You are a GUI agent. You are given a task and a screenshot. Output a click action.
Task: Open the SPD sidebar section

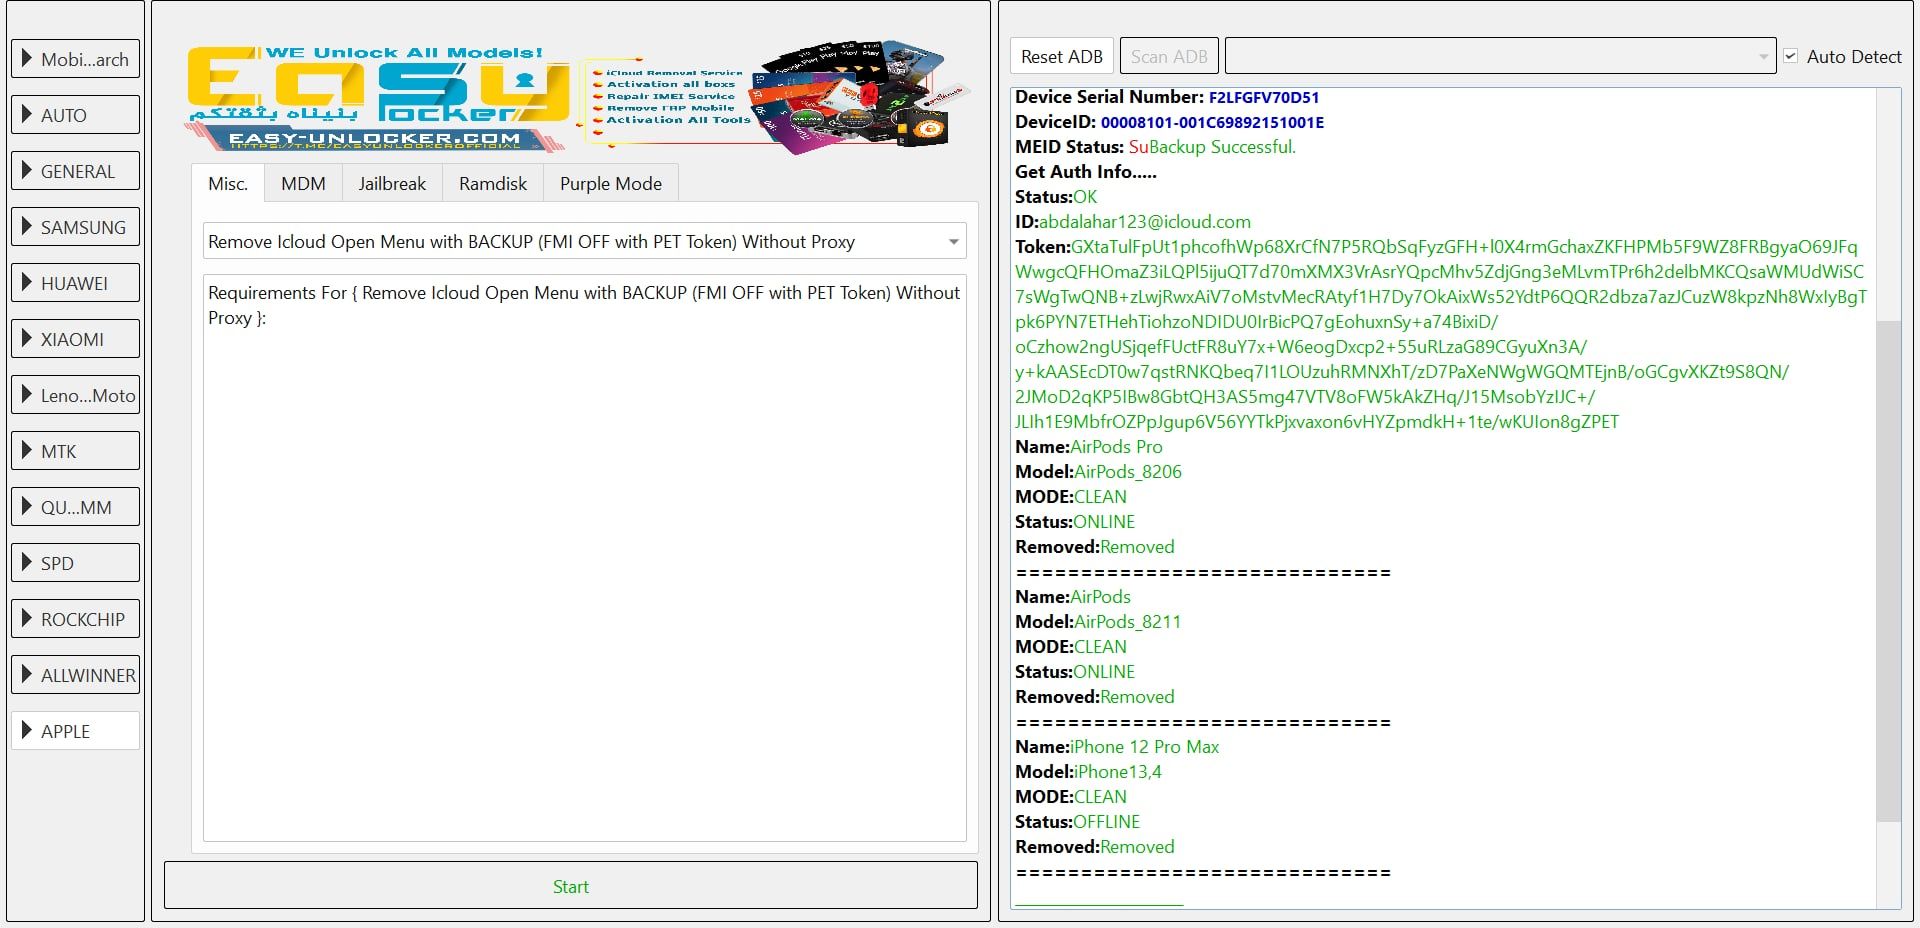coord(75,563)
